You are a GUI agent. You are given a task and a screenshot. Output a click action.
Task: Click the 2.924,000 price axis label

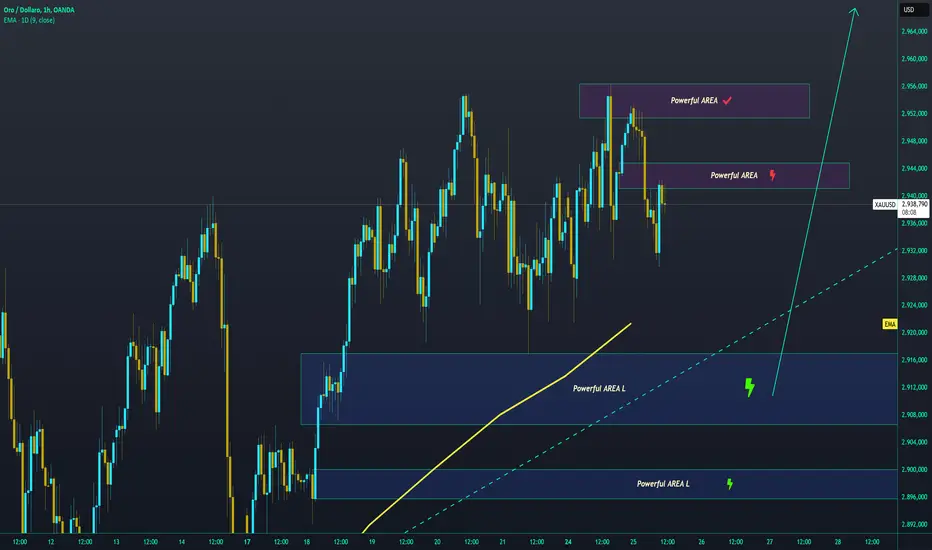(914, 305)
